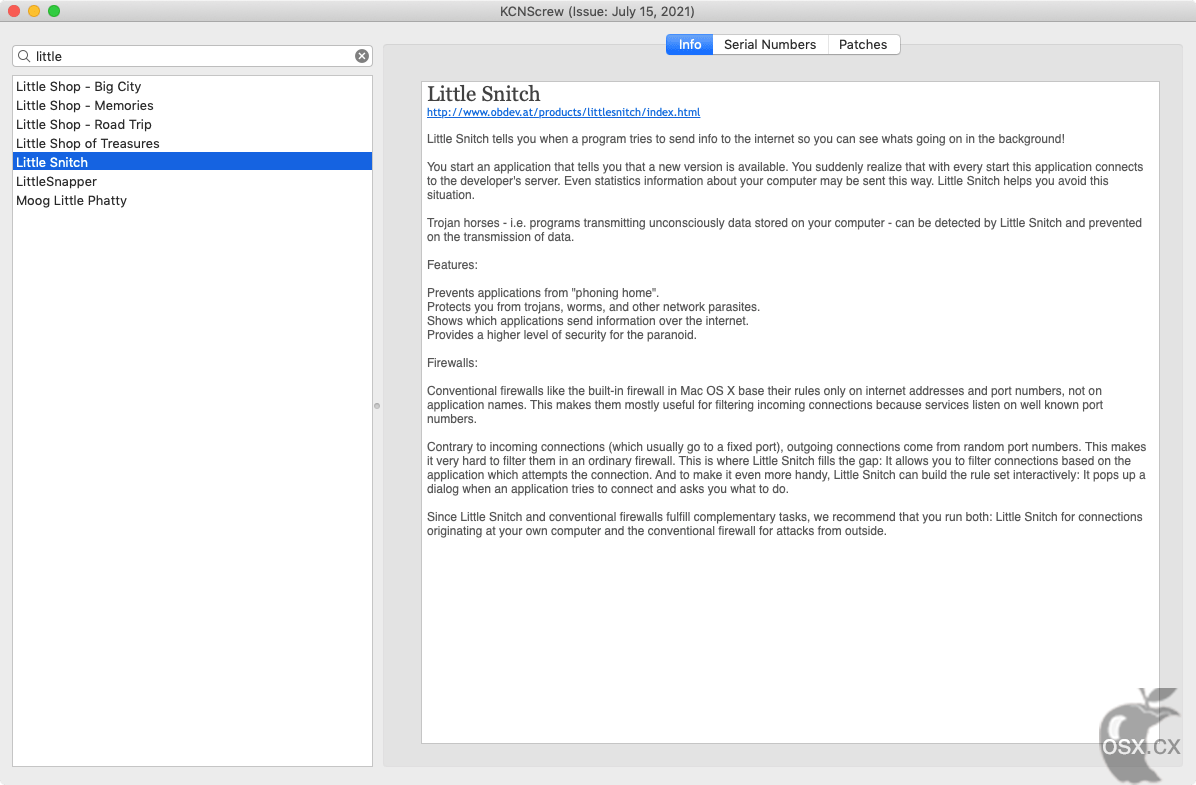This screenshot has height=785, width=1196.
Task: Choose "Little Shop - Road Trip" entry
Action: click(192, 124)
